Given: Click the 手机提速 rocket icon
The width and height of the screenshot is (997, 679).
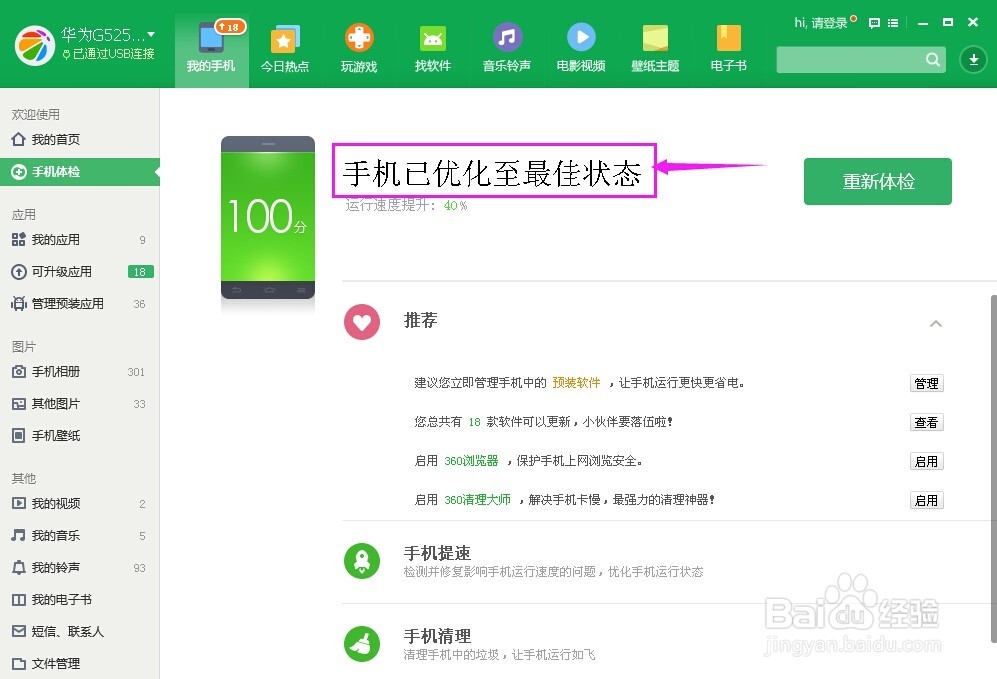Looking at the screenshot, I should [x=362, y=561].
